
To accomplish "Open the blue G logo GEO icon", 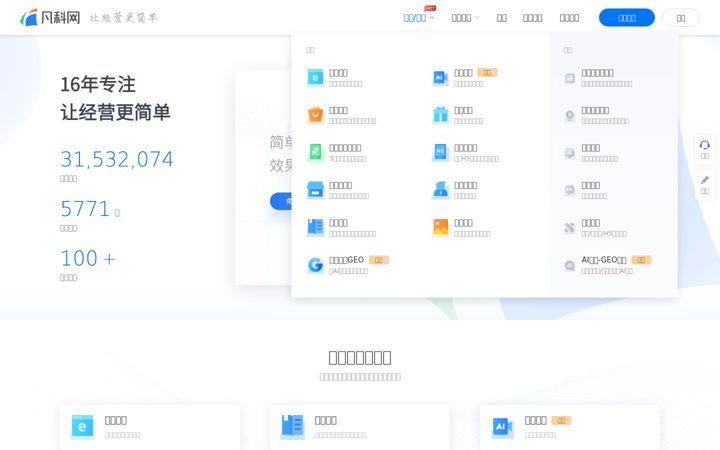I will [x=315, y=265].
